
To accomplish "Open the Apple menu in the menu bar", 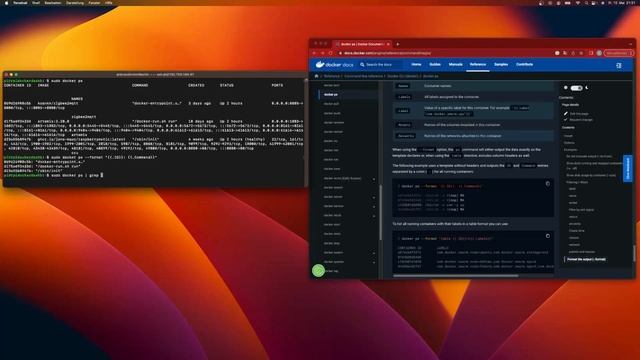I will (x=6, y=3).
